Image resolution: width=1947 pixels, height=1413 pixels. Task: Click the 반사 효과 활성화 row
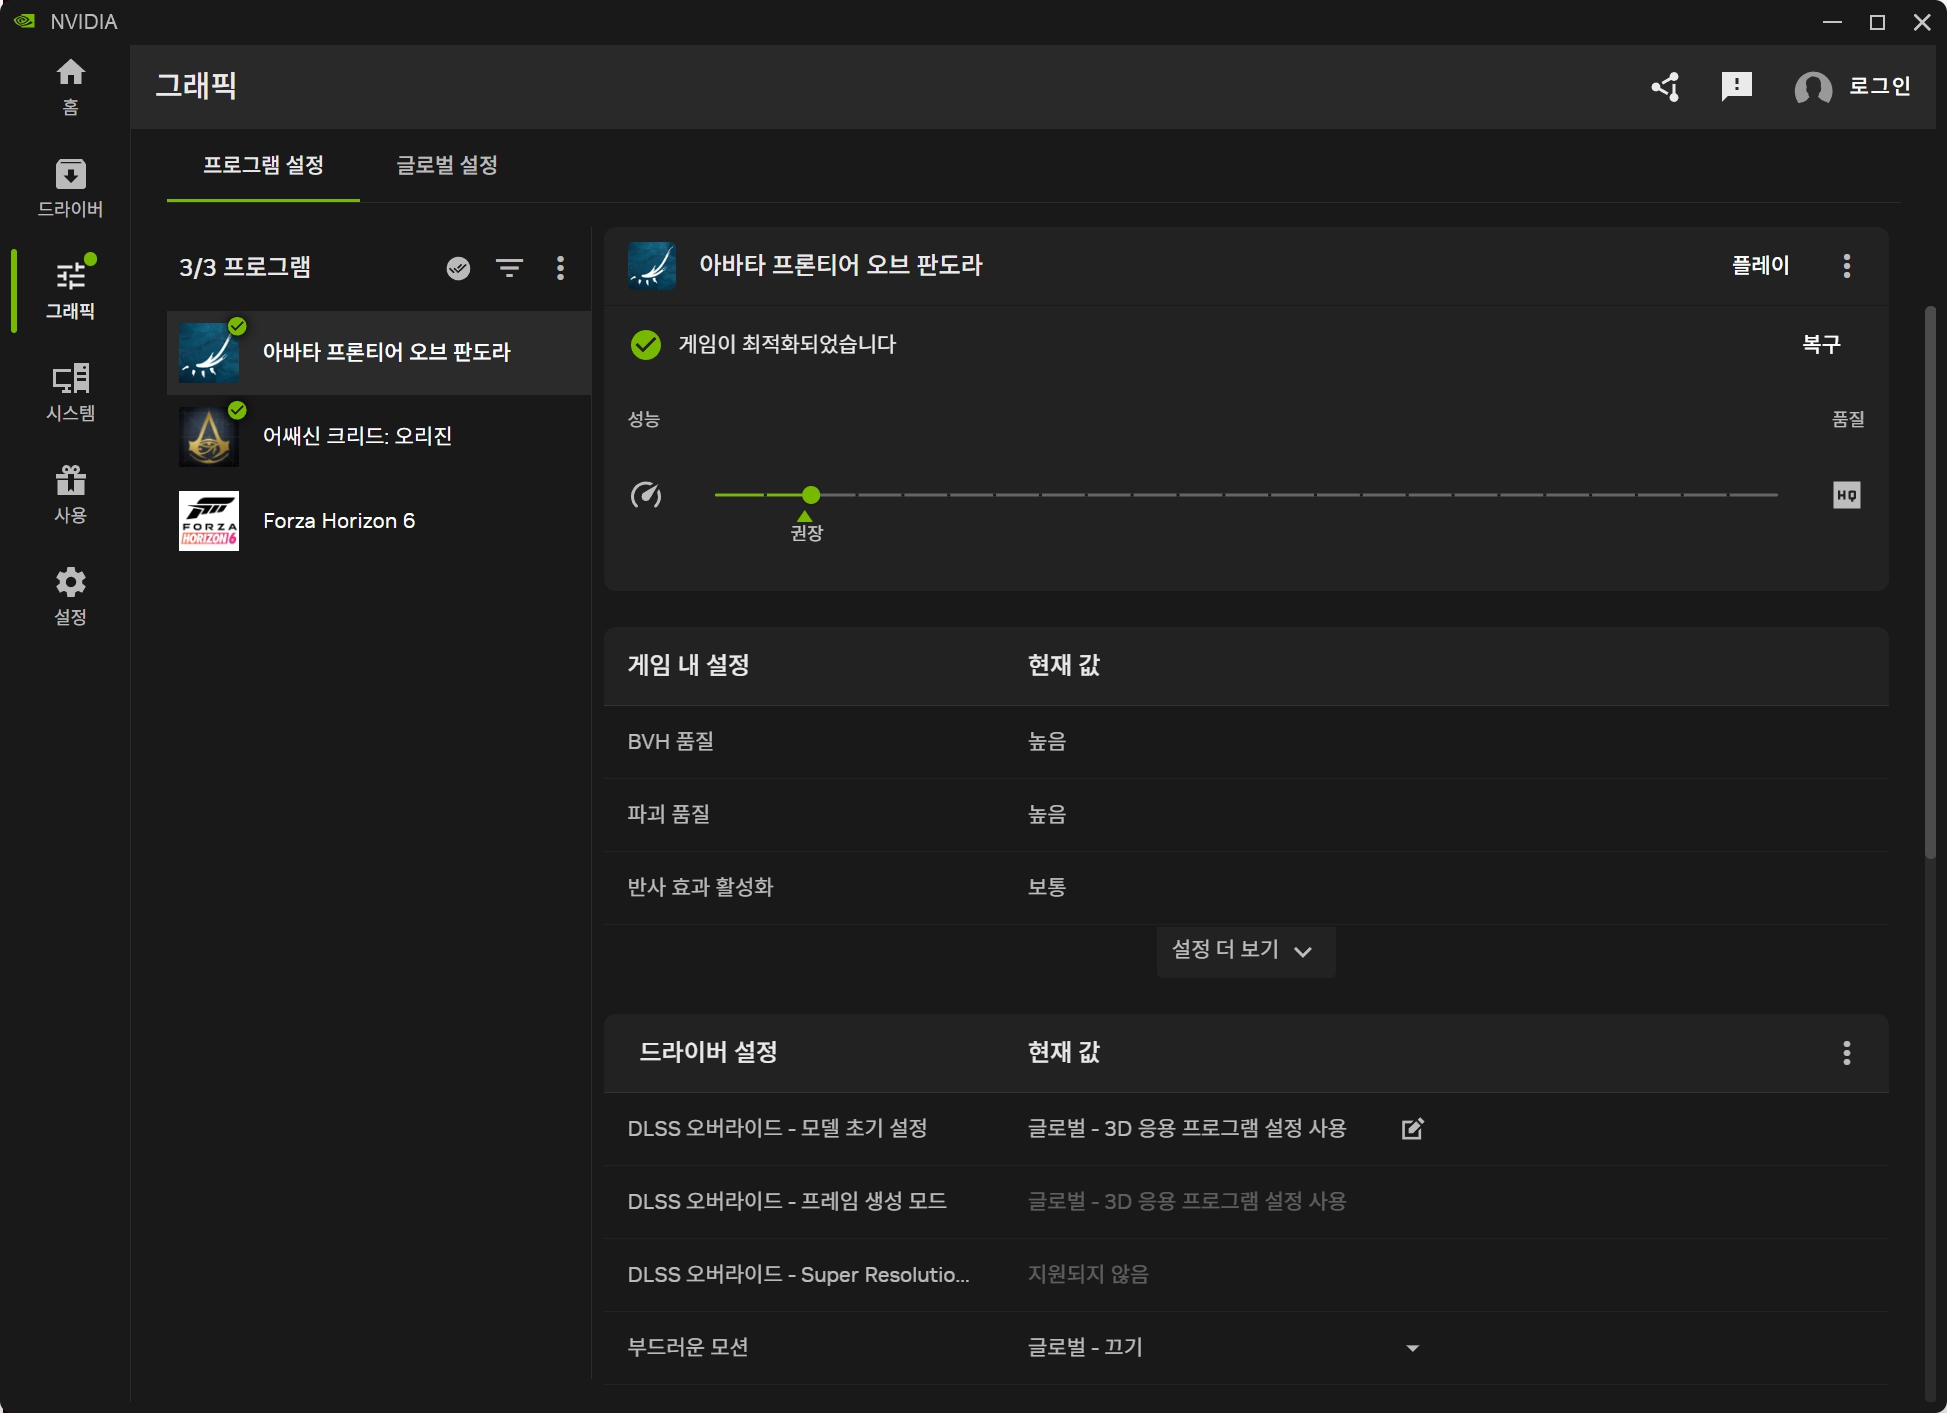coord(1246,888)
